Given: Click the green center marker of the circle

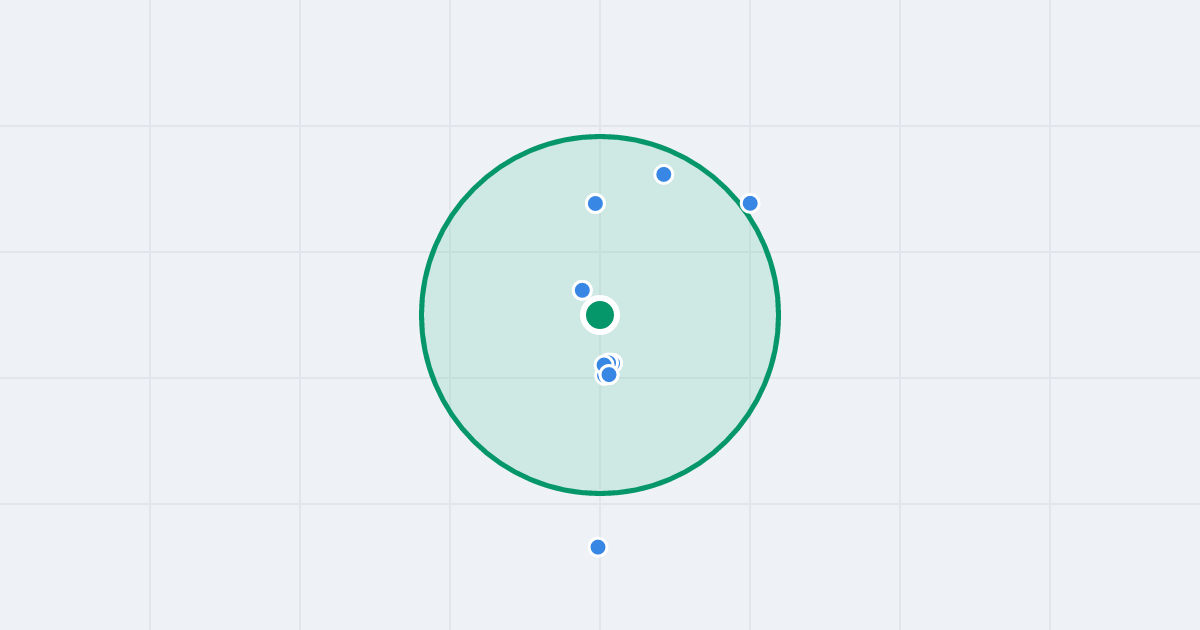Looking at the screenshot, I should coord(600,315).
